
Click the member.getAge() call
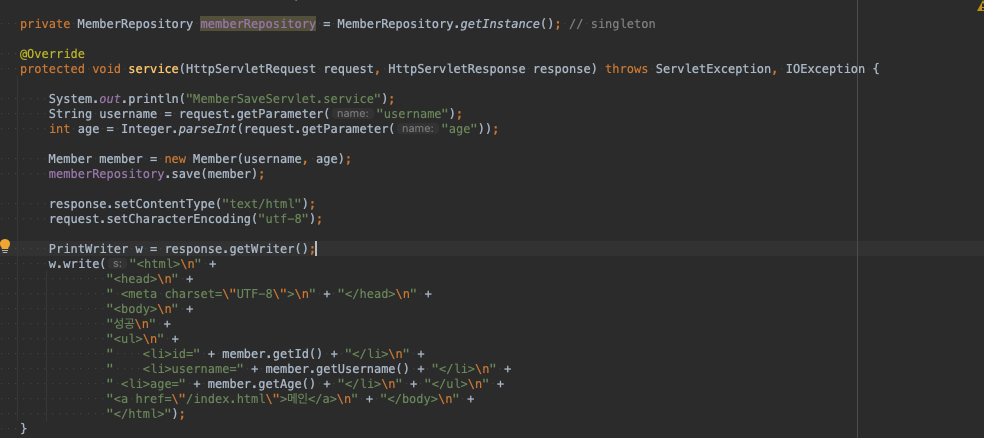[x=262, y=384]
